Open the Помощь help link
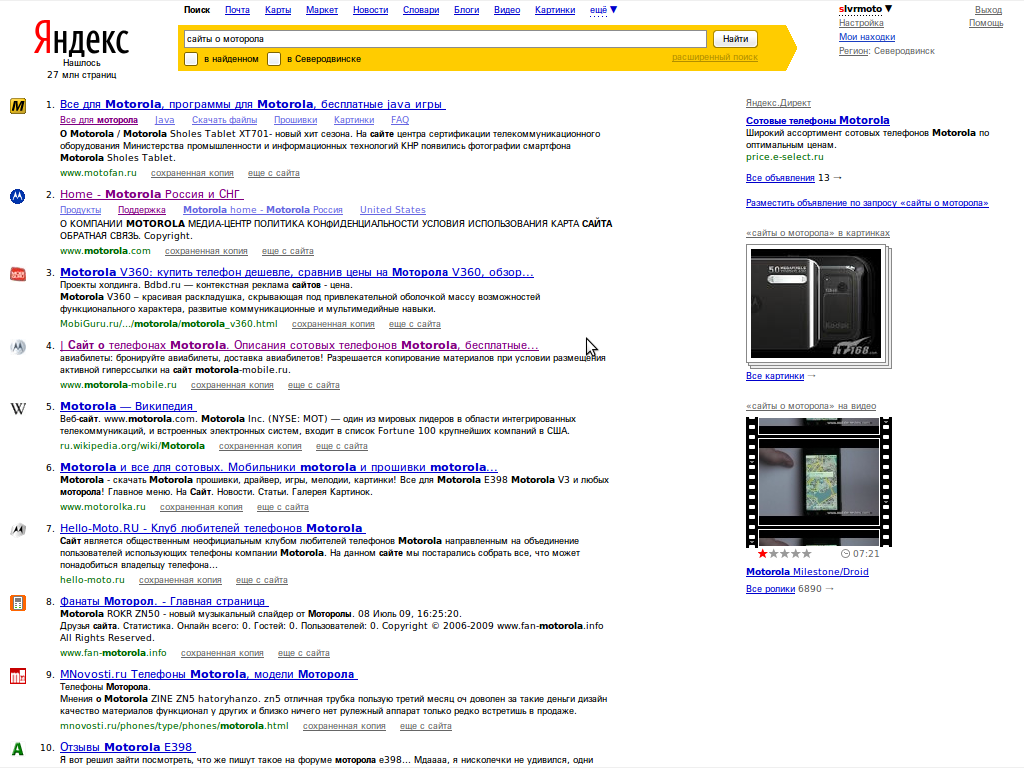Screen dimensions: 1024x768 (x=986, y=23)
